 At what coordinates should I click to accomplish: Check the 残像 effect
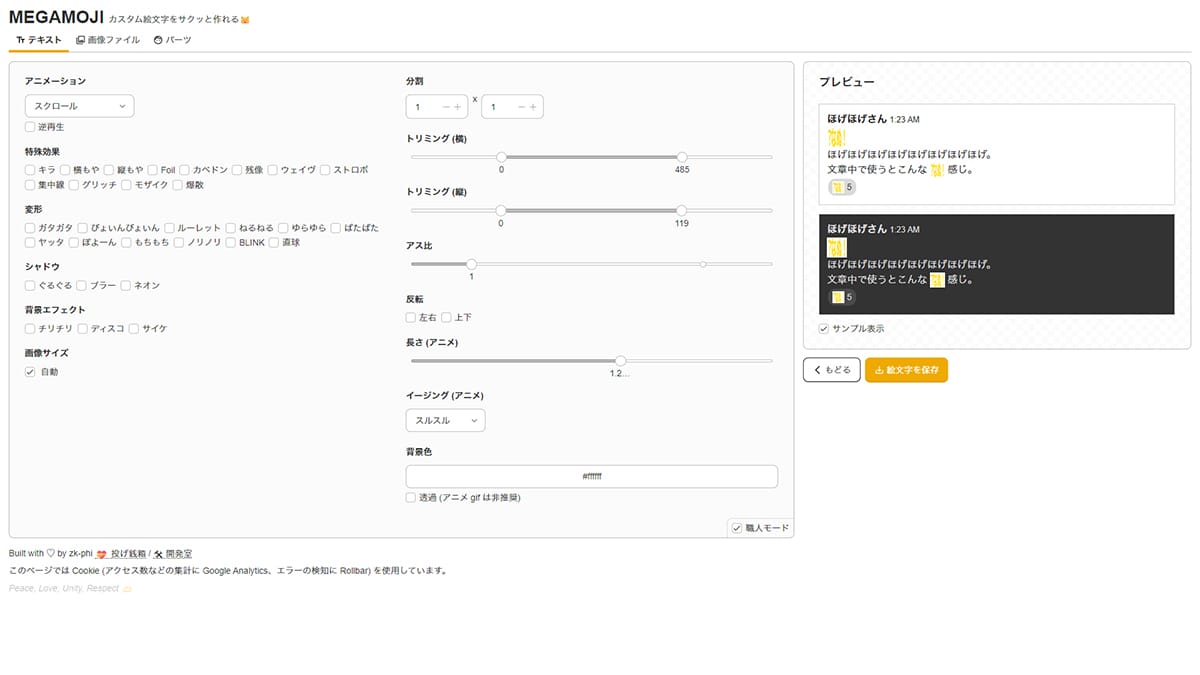237,170
